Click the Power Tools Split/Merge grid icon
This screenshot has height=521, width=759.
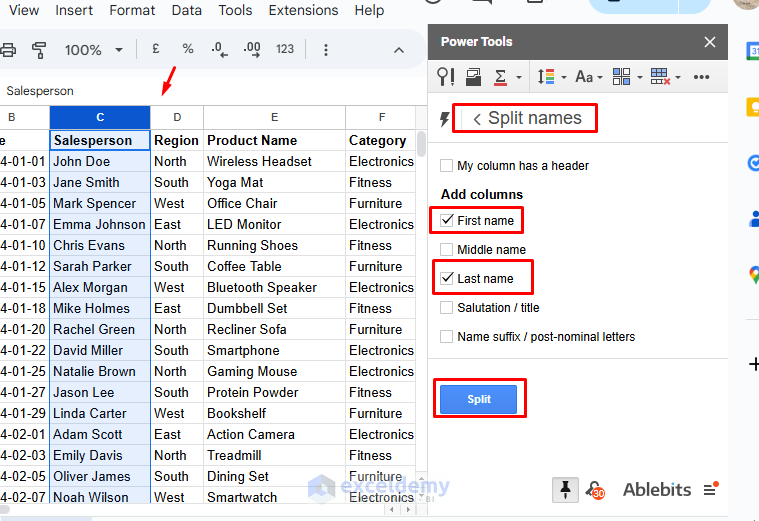coord(621,77)
